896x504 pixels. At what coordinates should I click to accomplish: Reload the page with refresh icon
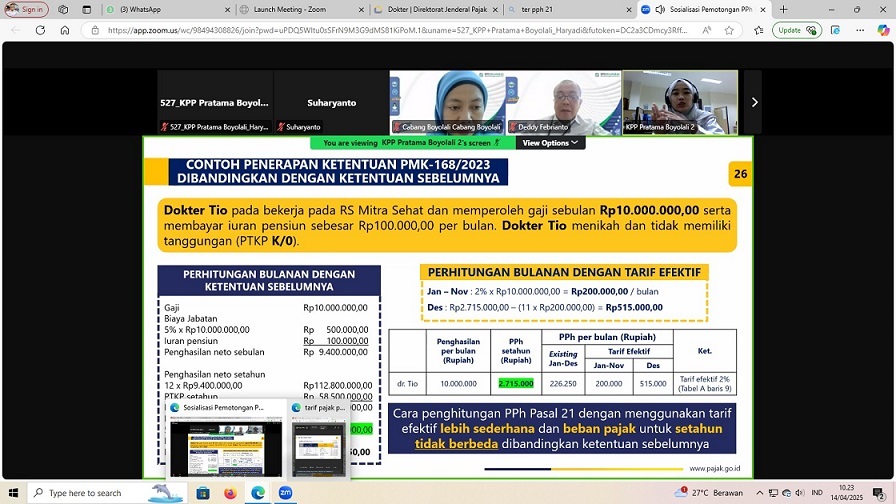pos(40,30)
